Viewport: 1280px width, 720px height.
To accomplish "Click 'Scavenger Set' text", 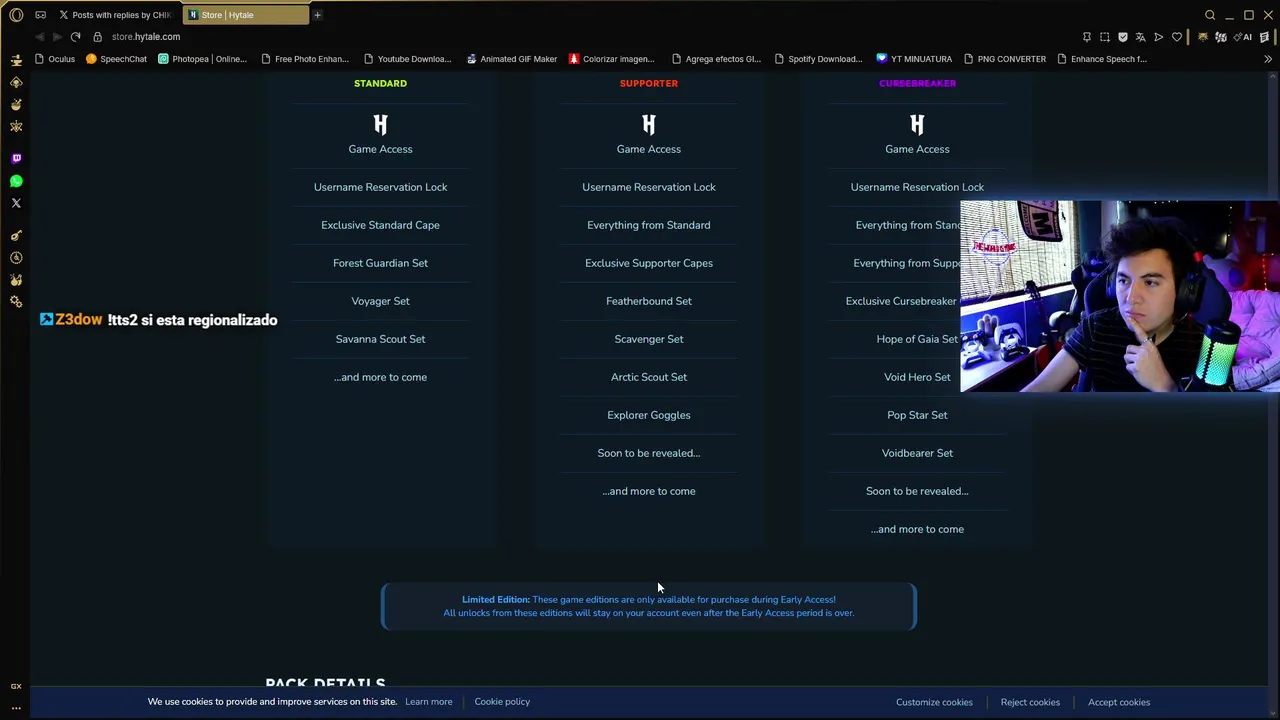I will click(x=649, y=339).
